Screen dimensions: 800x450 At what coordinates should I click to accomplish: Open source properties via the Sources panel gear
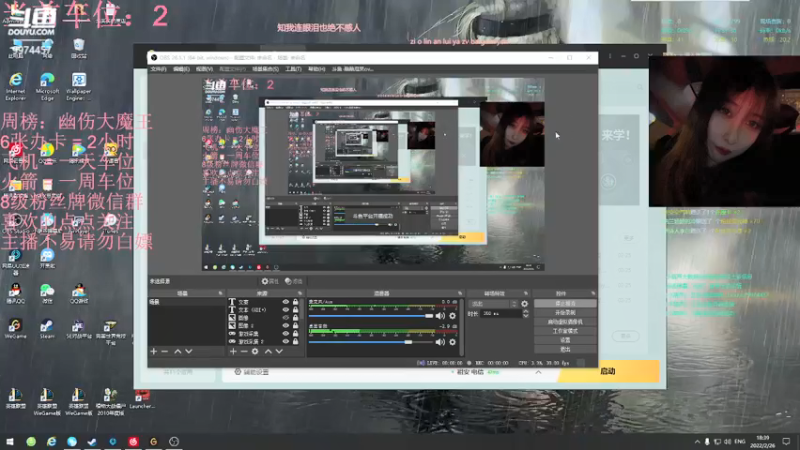click(255, 352)
